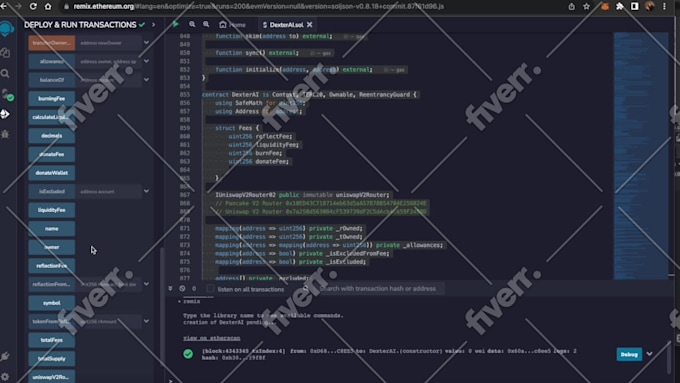
Task: Click the browser back arrow
Action: [x=4, y=7]
